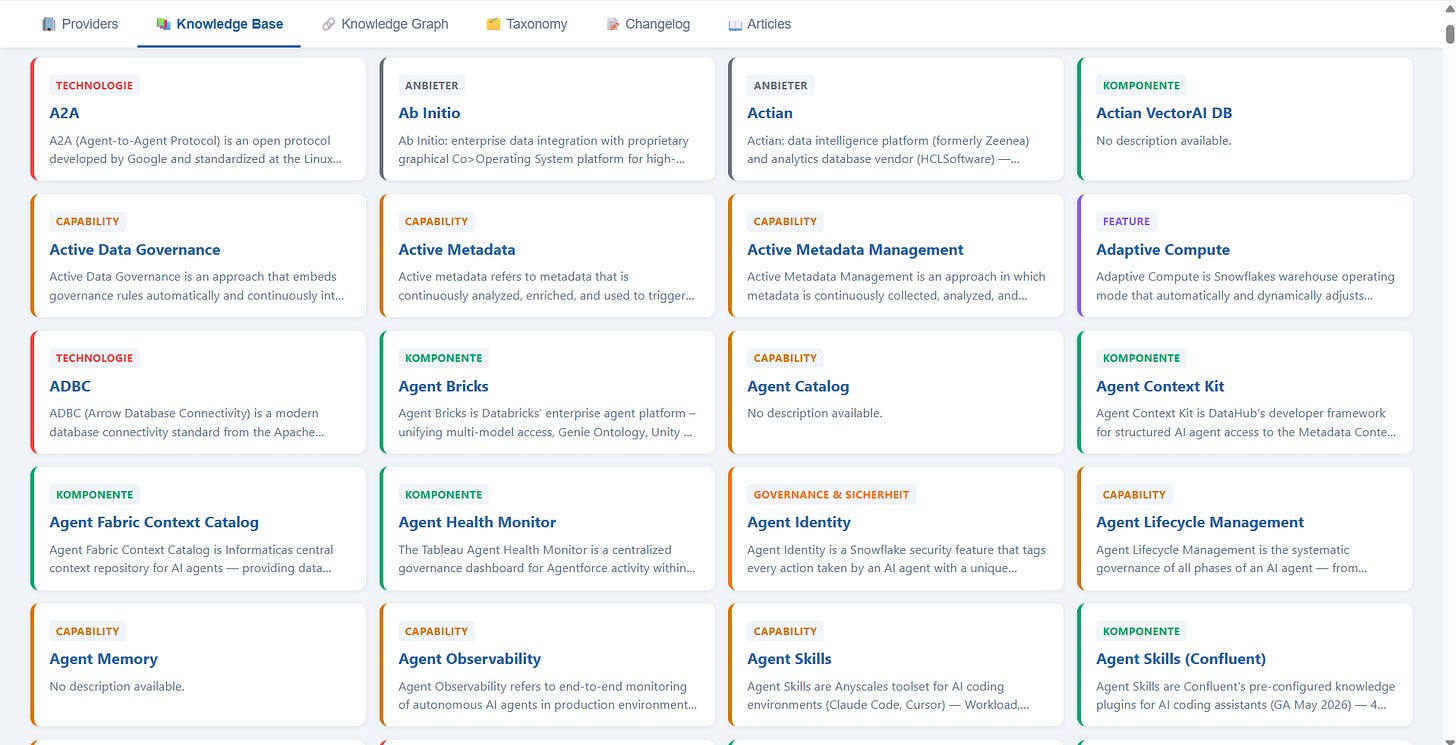The image size is (1456, 745).
Task: Click the Agent Context Kit title
Action: [x=1160, y=386]
